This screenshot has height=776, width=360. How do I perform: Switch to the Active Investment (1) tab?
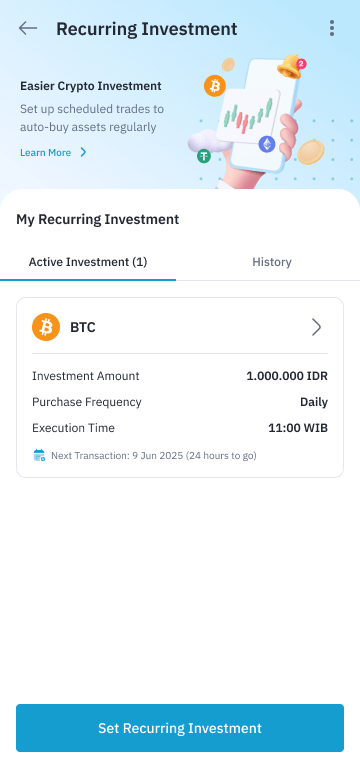88,262
